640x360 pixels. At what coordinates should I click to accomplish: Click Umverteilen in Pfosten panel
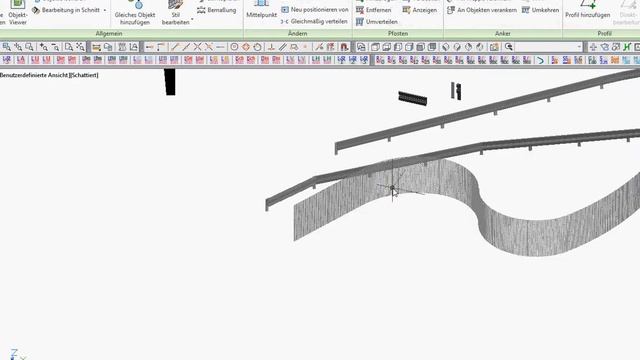(377, 22)
